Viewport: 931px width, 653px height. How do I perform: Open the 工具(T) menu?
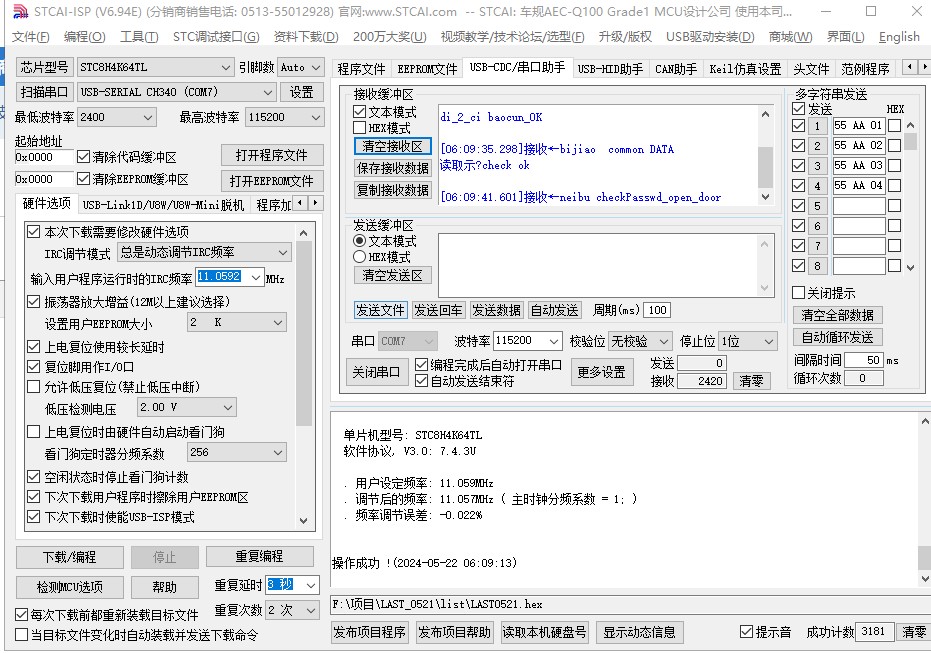pyautogui.click(x=139, y=37)
